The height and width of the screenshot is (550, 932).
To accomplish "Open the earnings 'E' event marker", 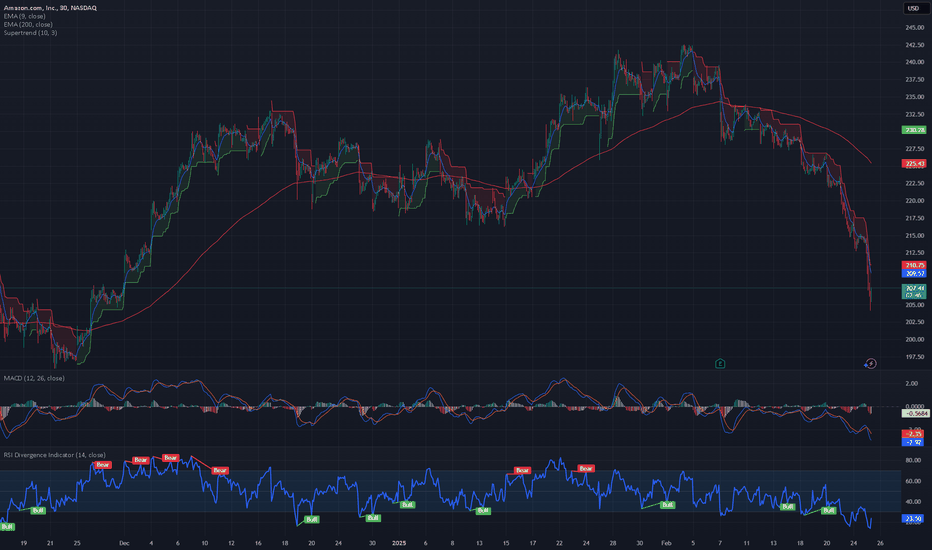I will (720, 363).
